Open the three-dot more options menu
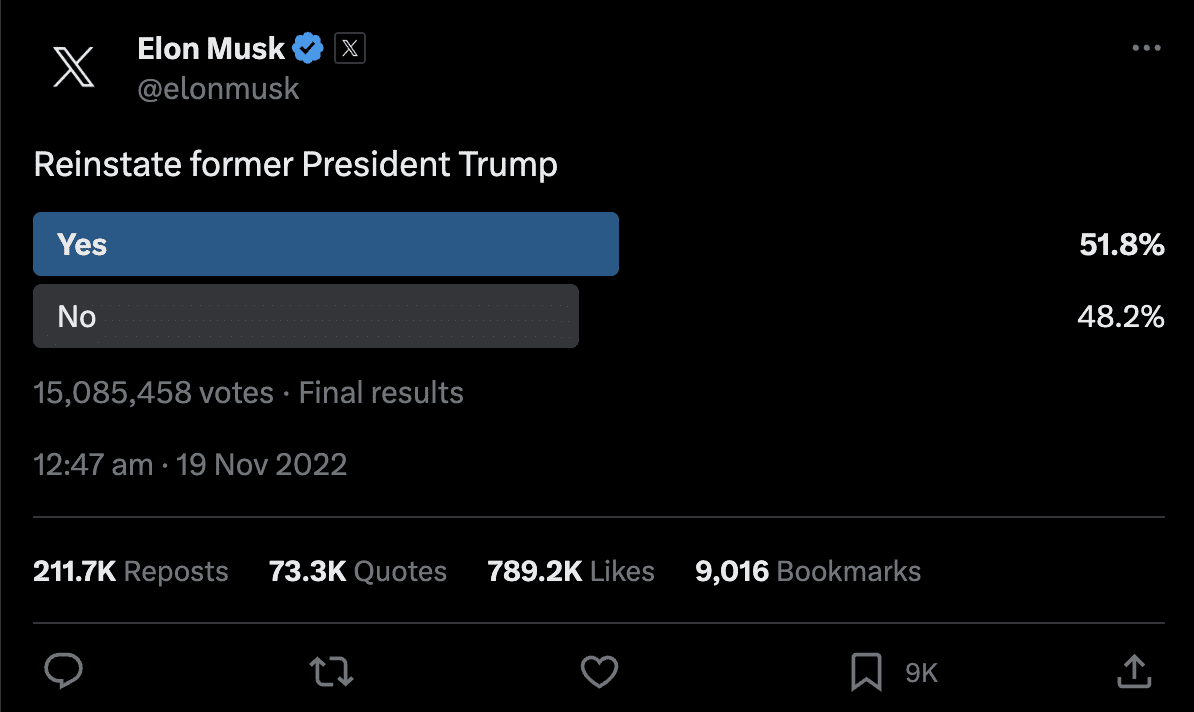1194x712 pixels. (1146, 48)
